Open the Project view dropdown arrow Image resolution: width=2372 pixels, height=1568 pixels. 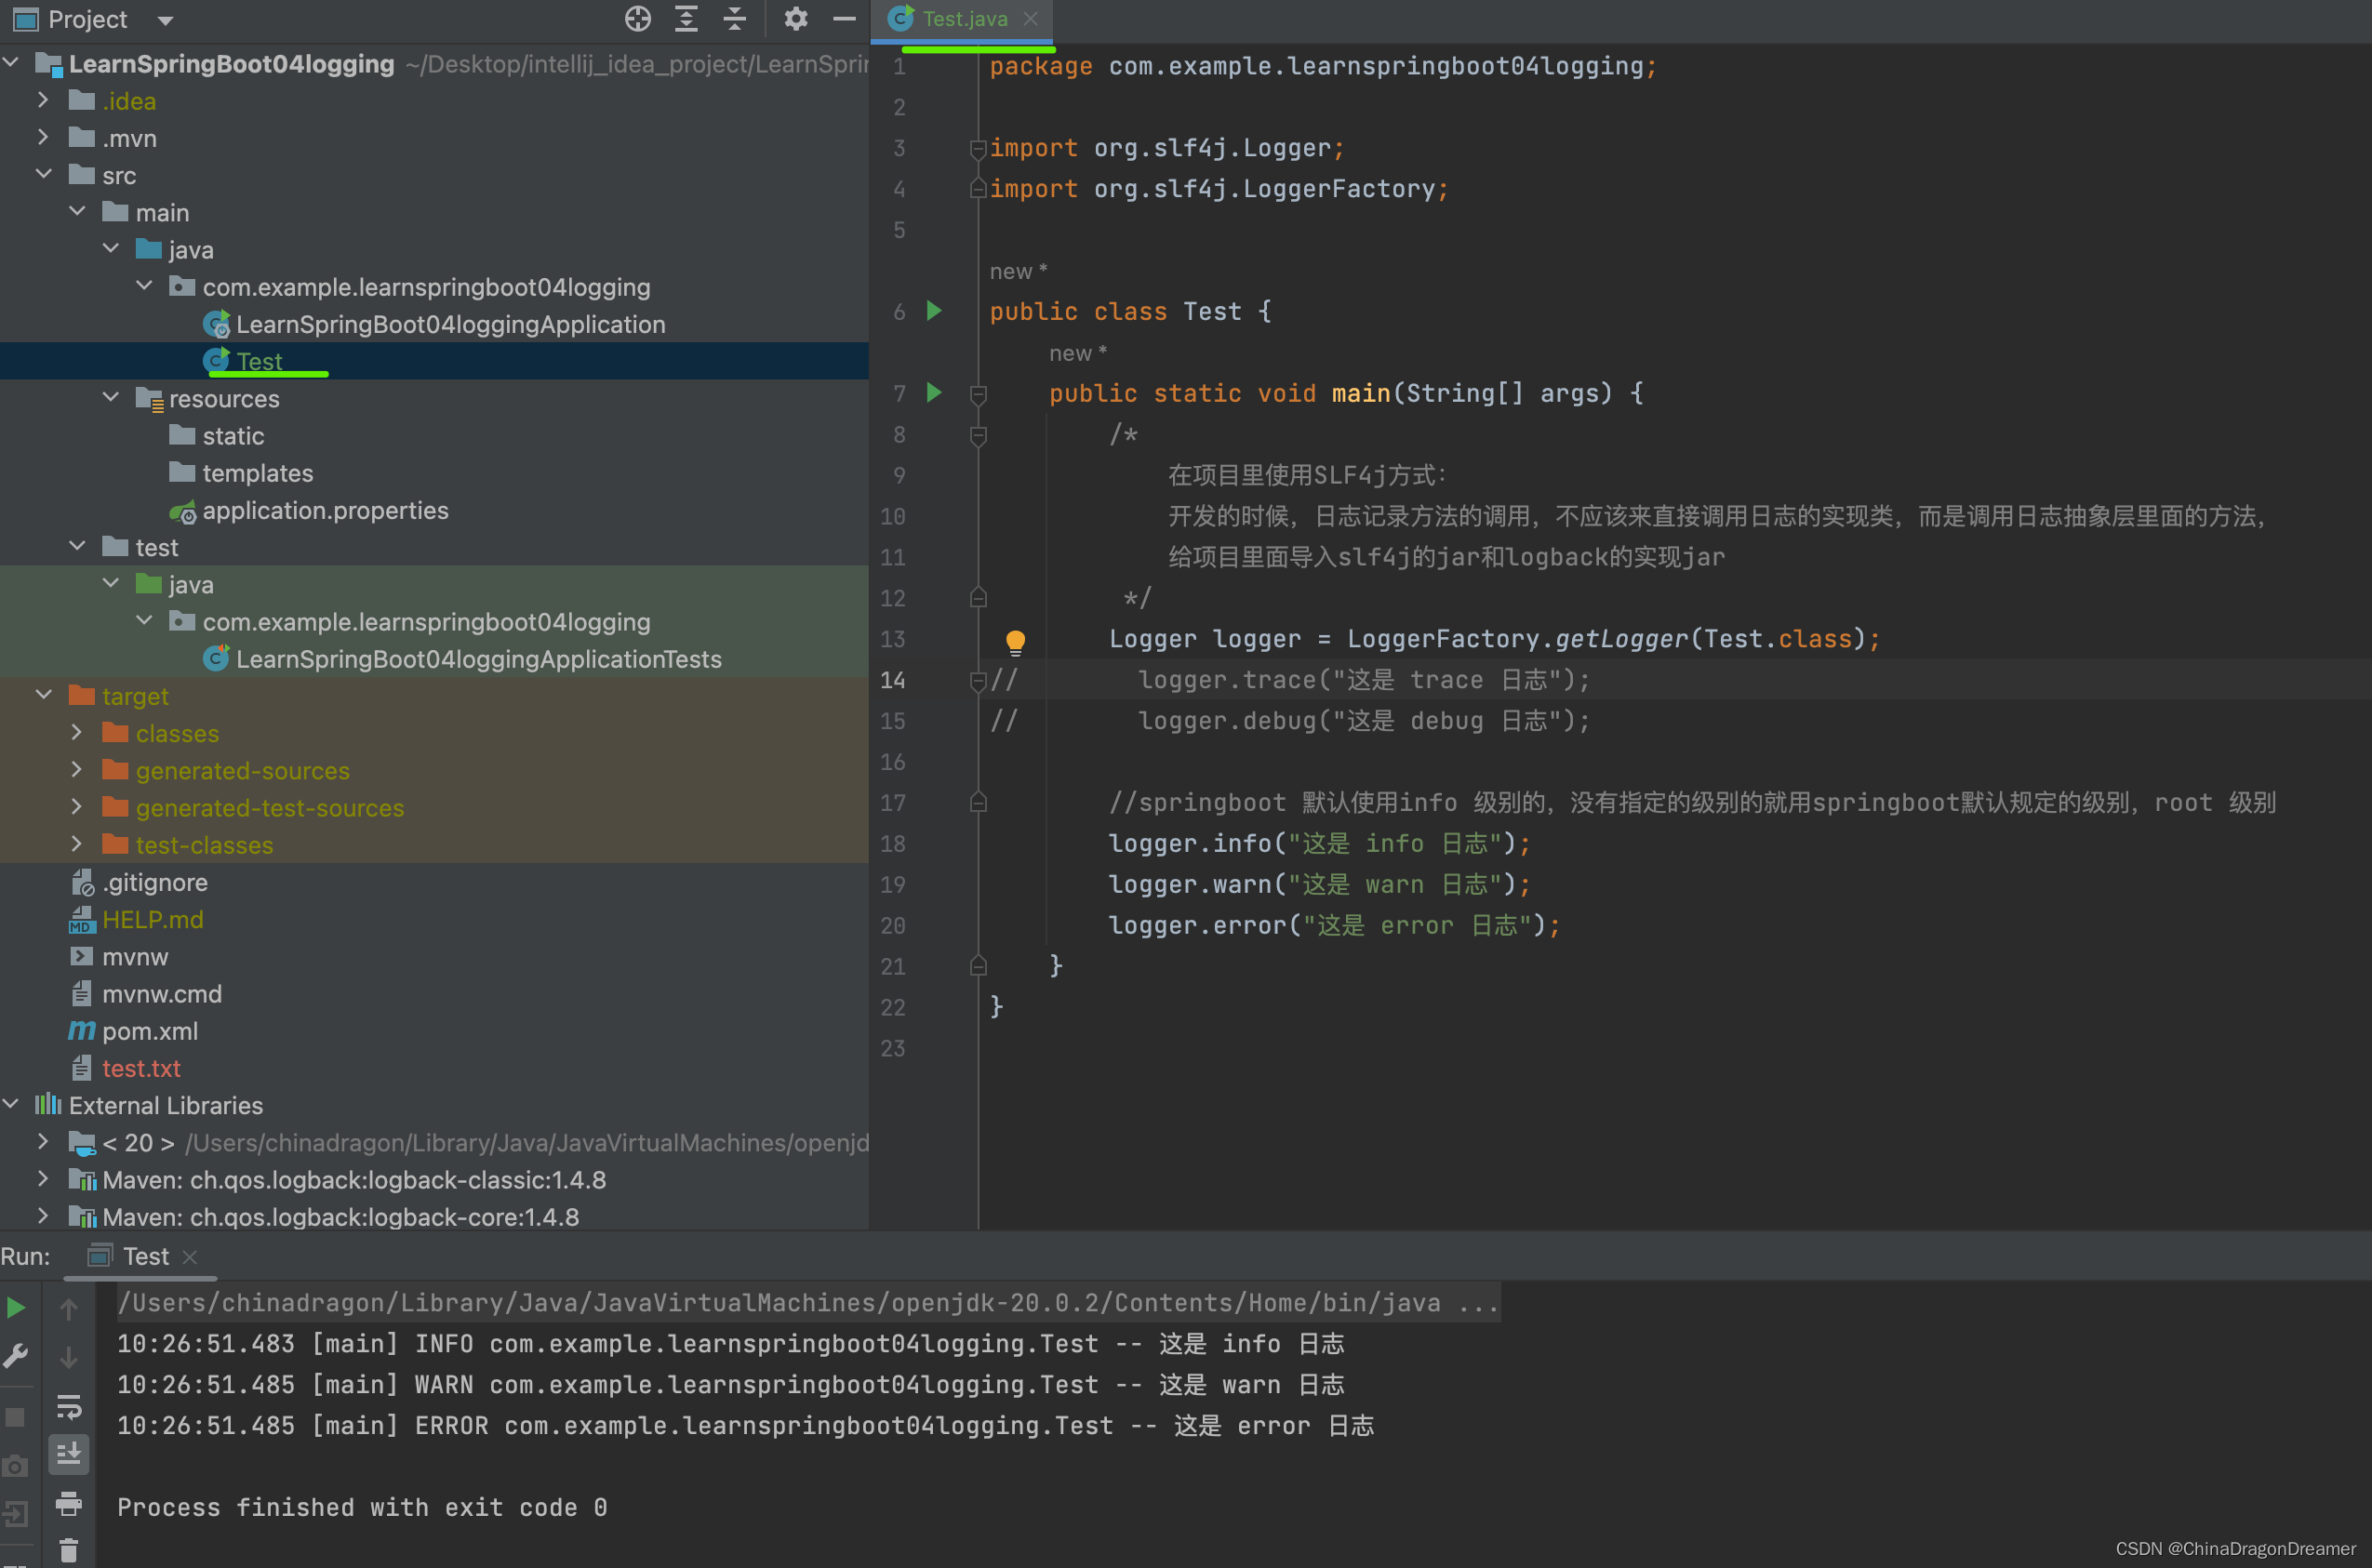click(166, 20)
